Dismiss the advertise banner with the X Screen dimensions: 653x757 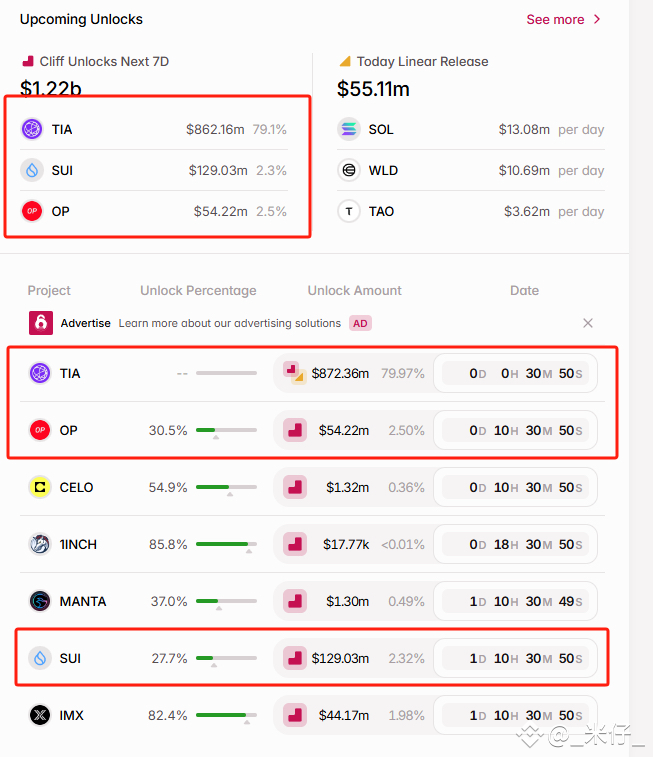coord(587,323)
